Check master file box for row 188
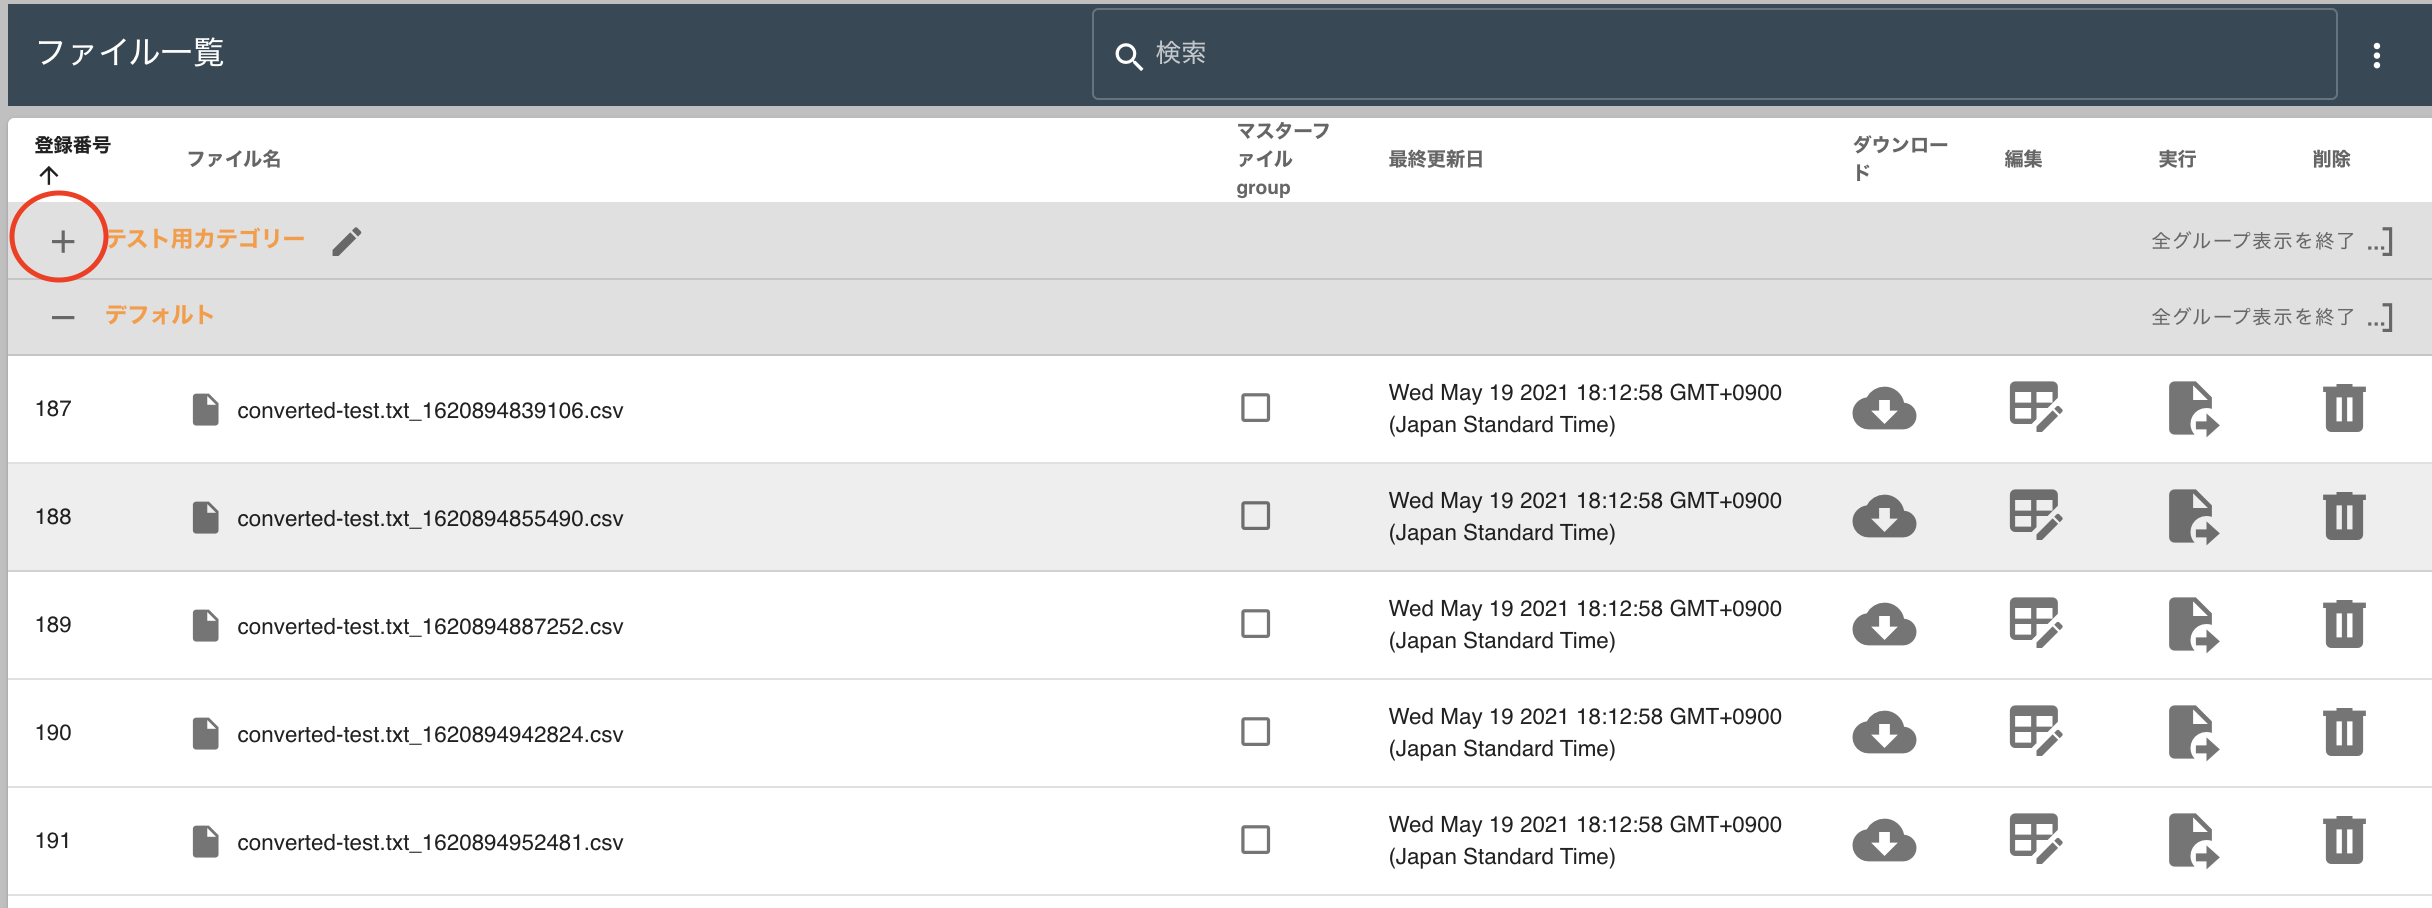The width and height of the screenshot is (2432, 908). click(1255, 516)
